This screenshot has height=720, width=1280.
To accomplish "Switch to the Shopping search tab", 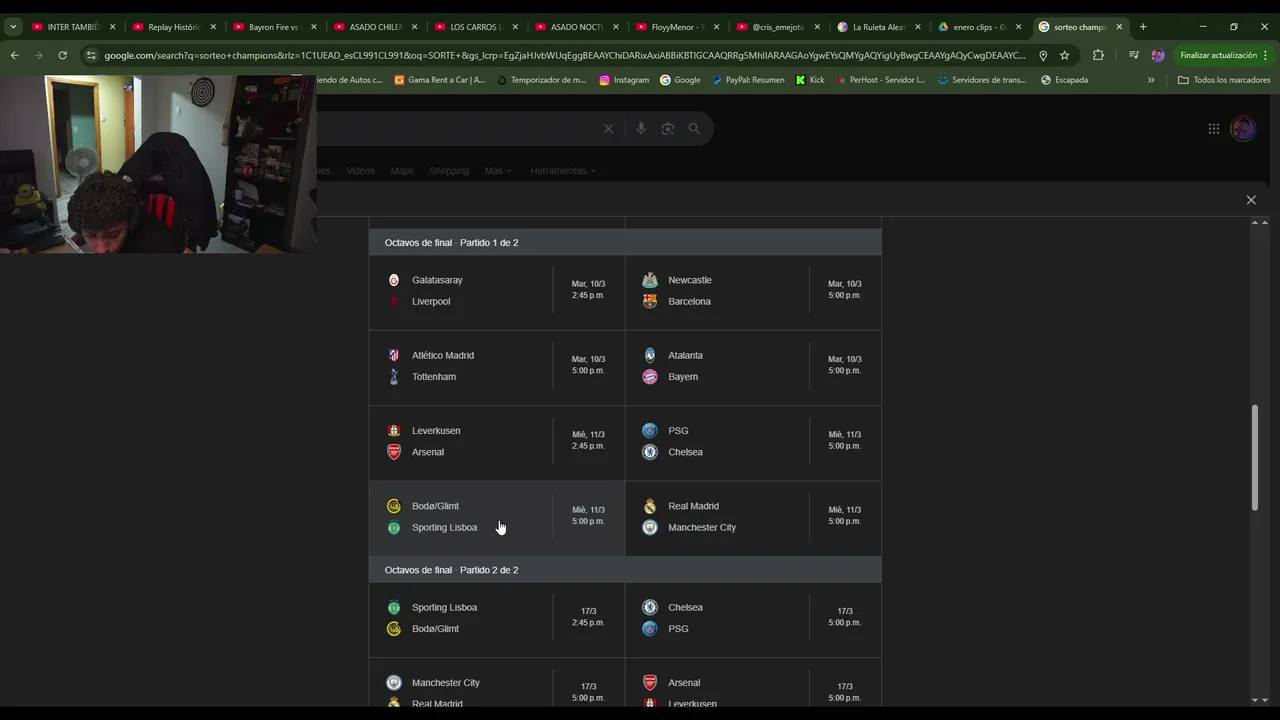I will pos(449,171).
